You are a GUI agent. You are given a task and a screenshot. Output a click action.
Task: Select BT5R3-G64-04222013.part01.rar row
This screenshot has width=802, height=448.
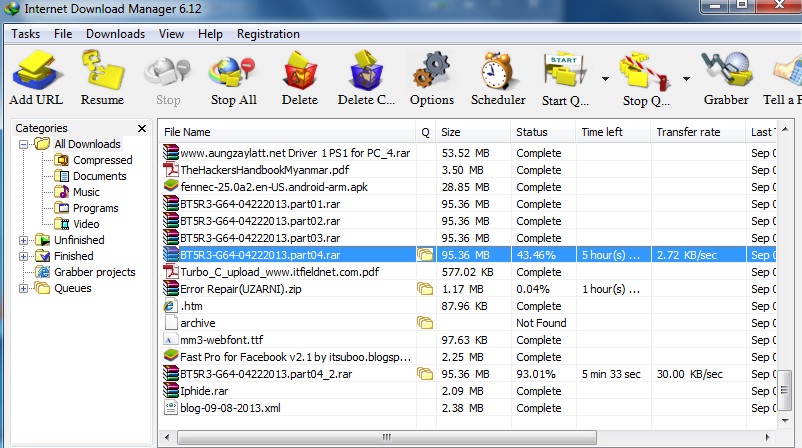tap(468, 204)
